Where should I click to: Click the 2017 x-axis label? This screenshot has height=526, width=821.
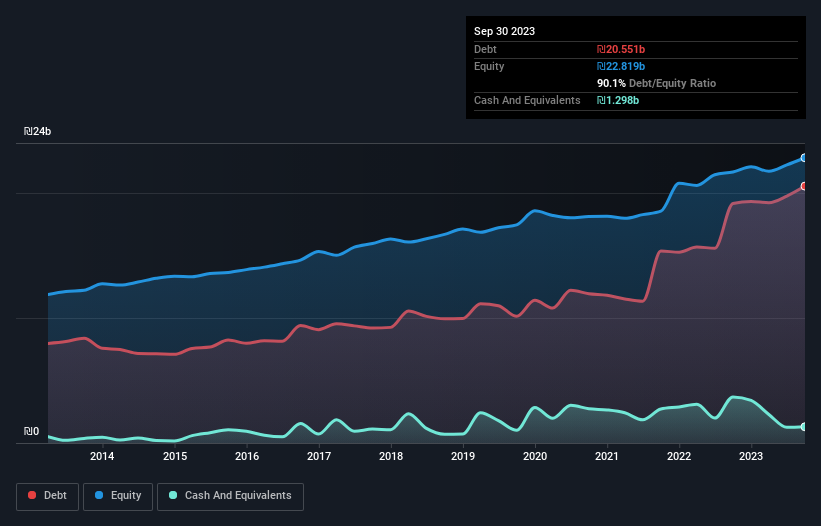pyautogui.click(x=319, y=456)
